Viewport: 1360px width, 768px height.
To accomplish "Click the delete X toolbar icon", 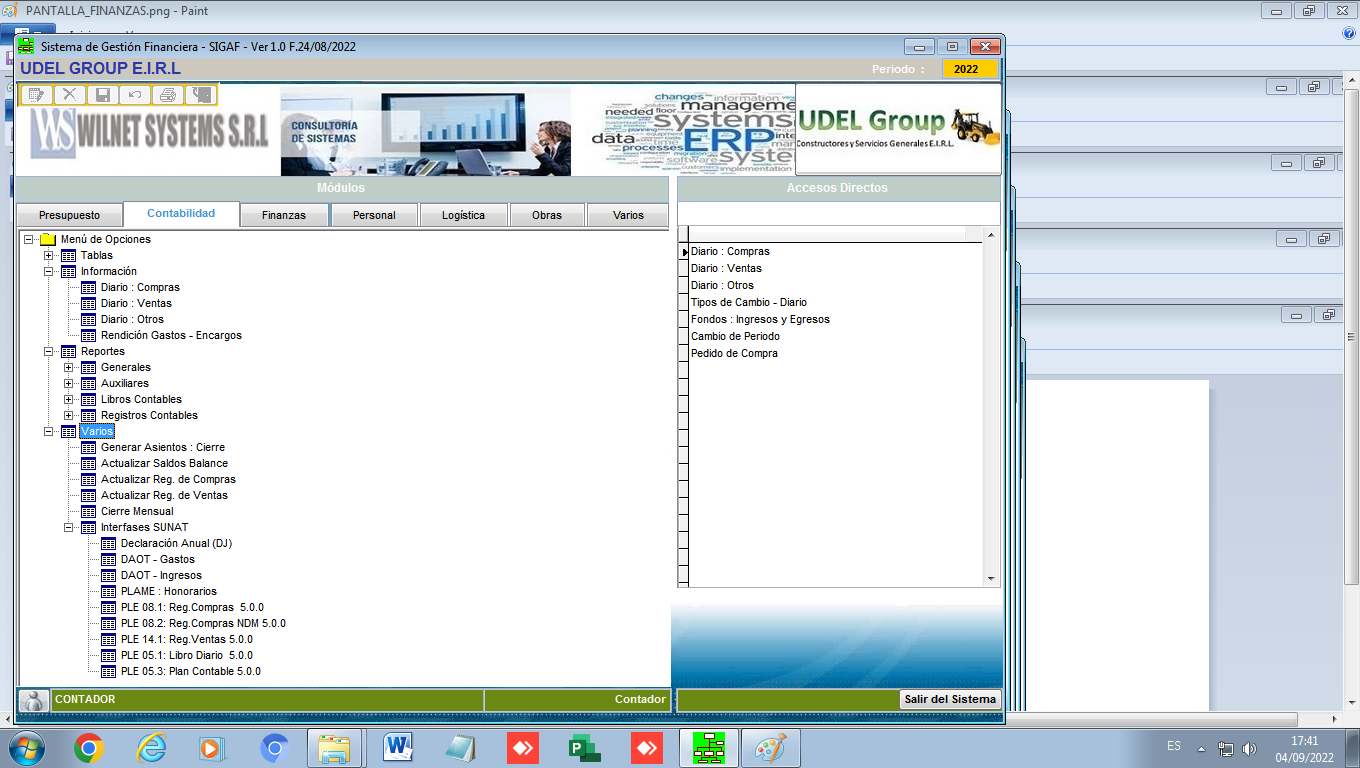I will [69, 95].
